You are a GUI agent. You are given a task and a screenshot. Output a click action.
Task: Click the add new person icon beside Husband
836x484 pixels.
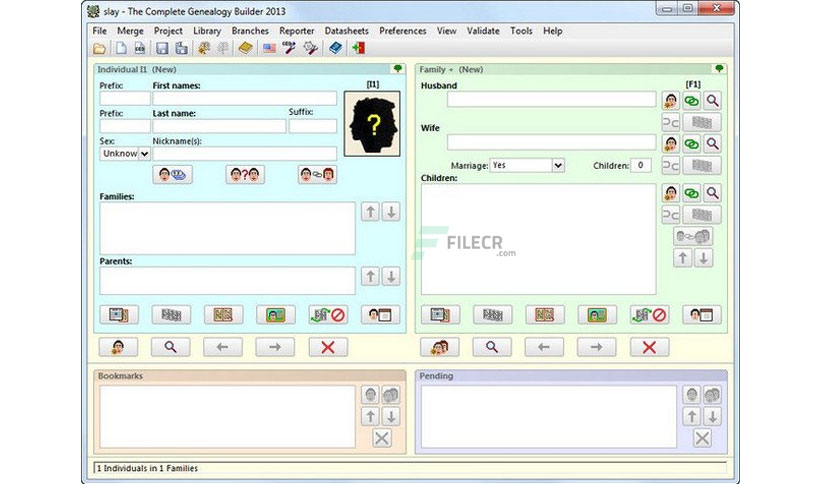click(x=671, y=101)
